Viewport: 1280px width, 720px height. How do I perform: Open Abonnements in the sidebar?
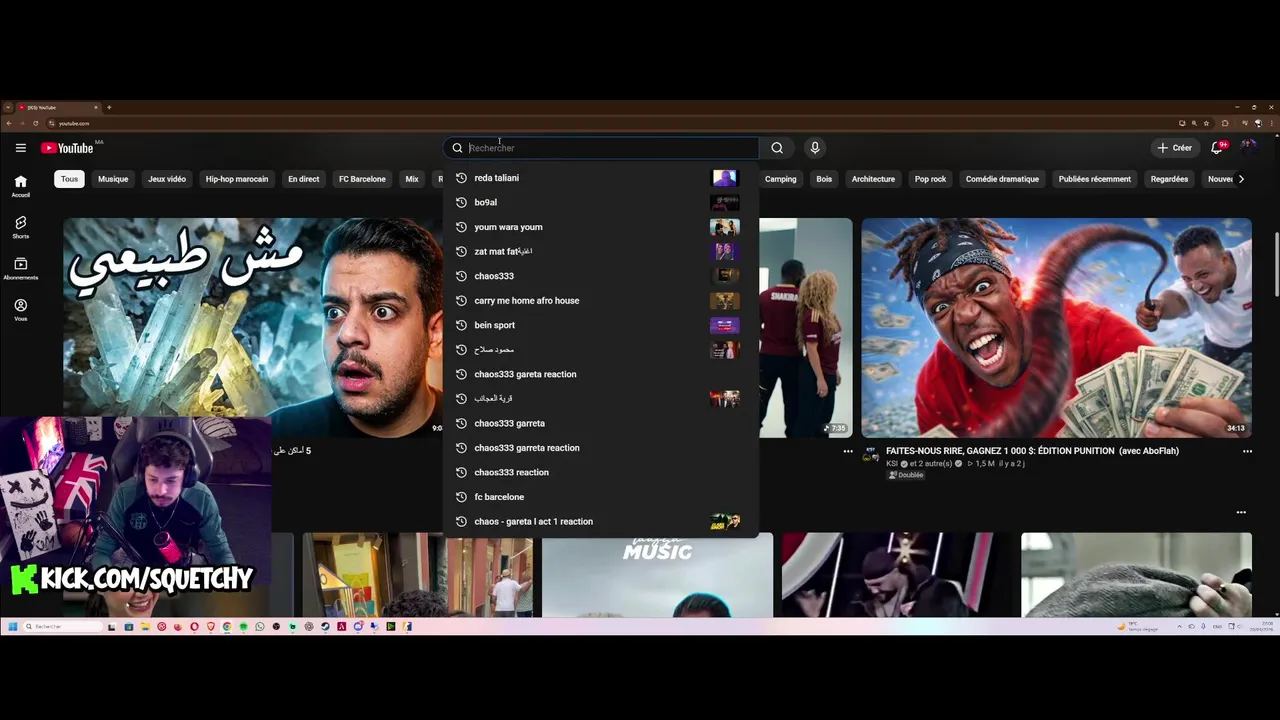click(x=20, y=268)
